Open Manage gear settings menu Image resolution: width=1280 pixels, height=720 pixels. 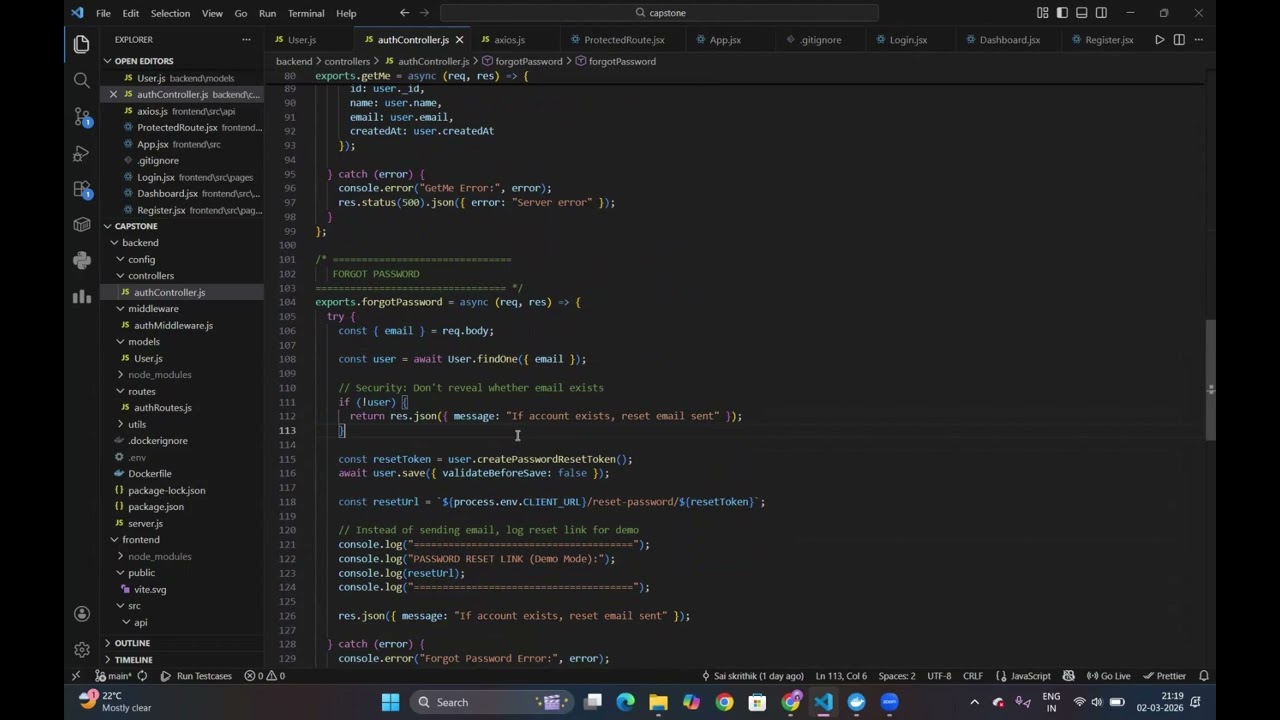pos(82,650)
